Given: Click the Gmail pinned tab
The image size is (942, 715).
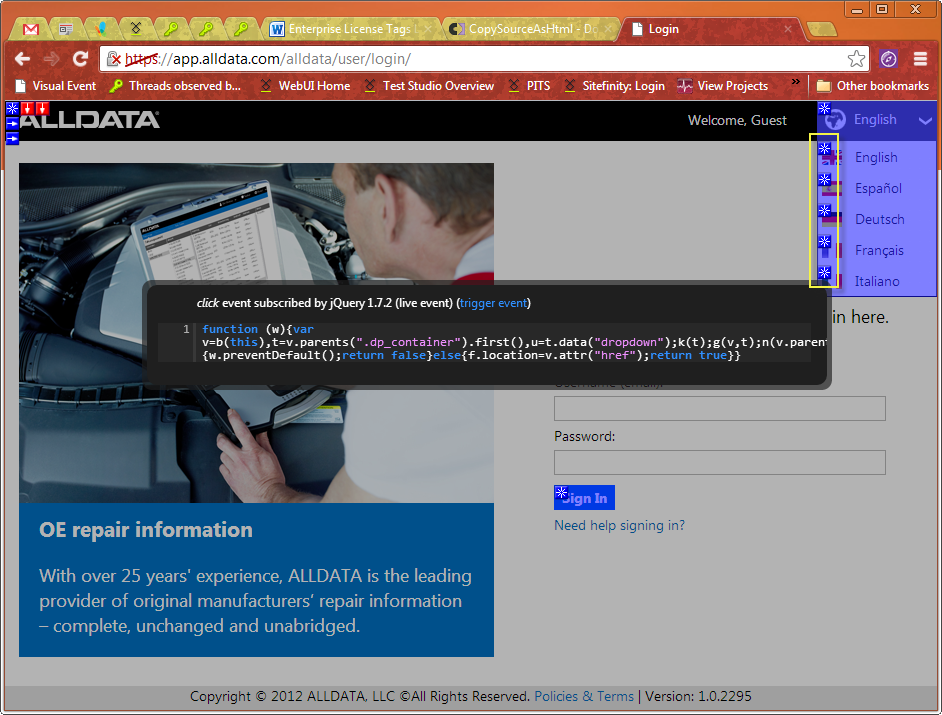Looking at the screenshot, I should pos(31,29).
